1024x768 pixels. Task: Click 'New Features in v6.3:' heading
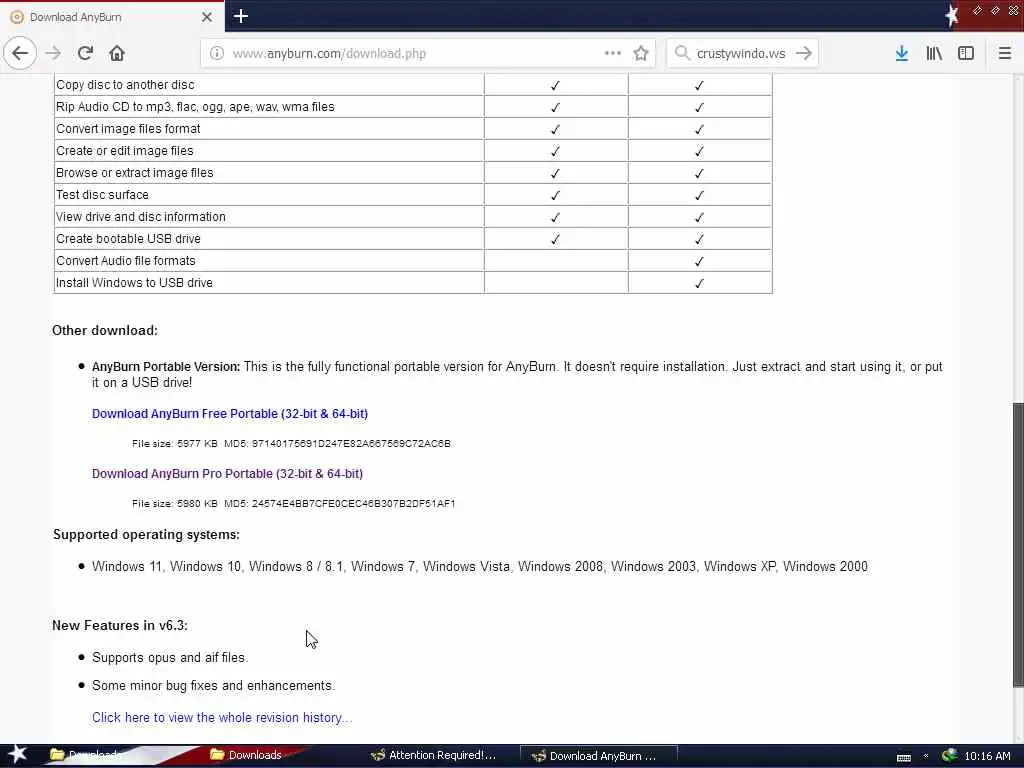click(x=120, y=626)
